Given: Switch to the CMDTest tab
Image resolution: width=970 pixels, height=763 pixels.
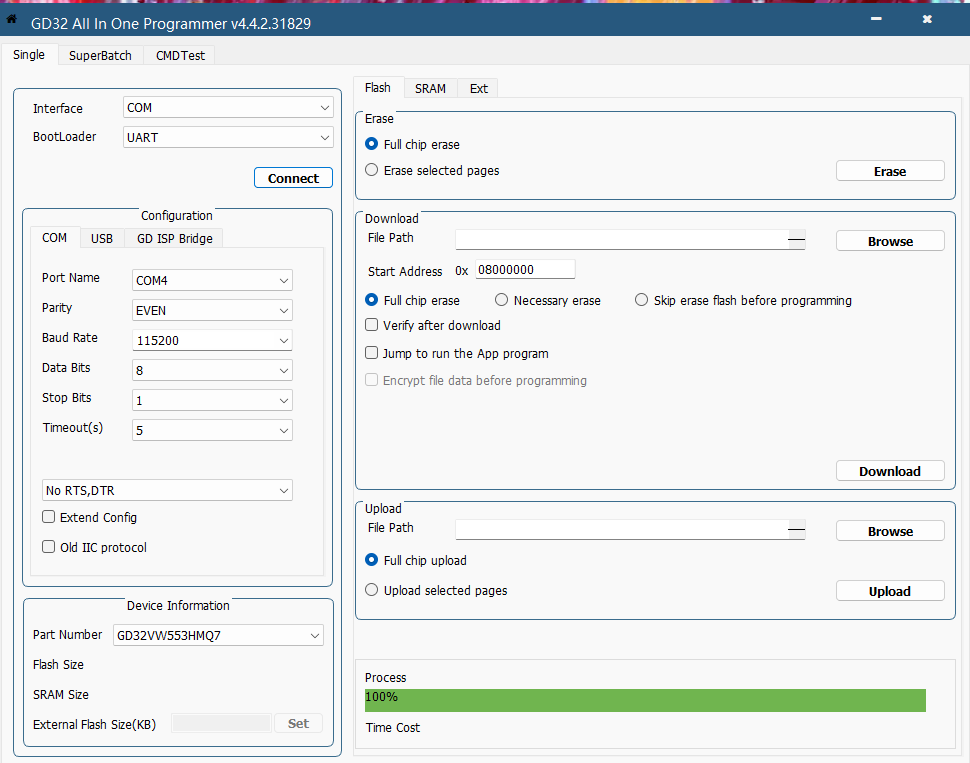Looking at the screenshot, I should click(180, 56).
